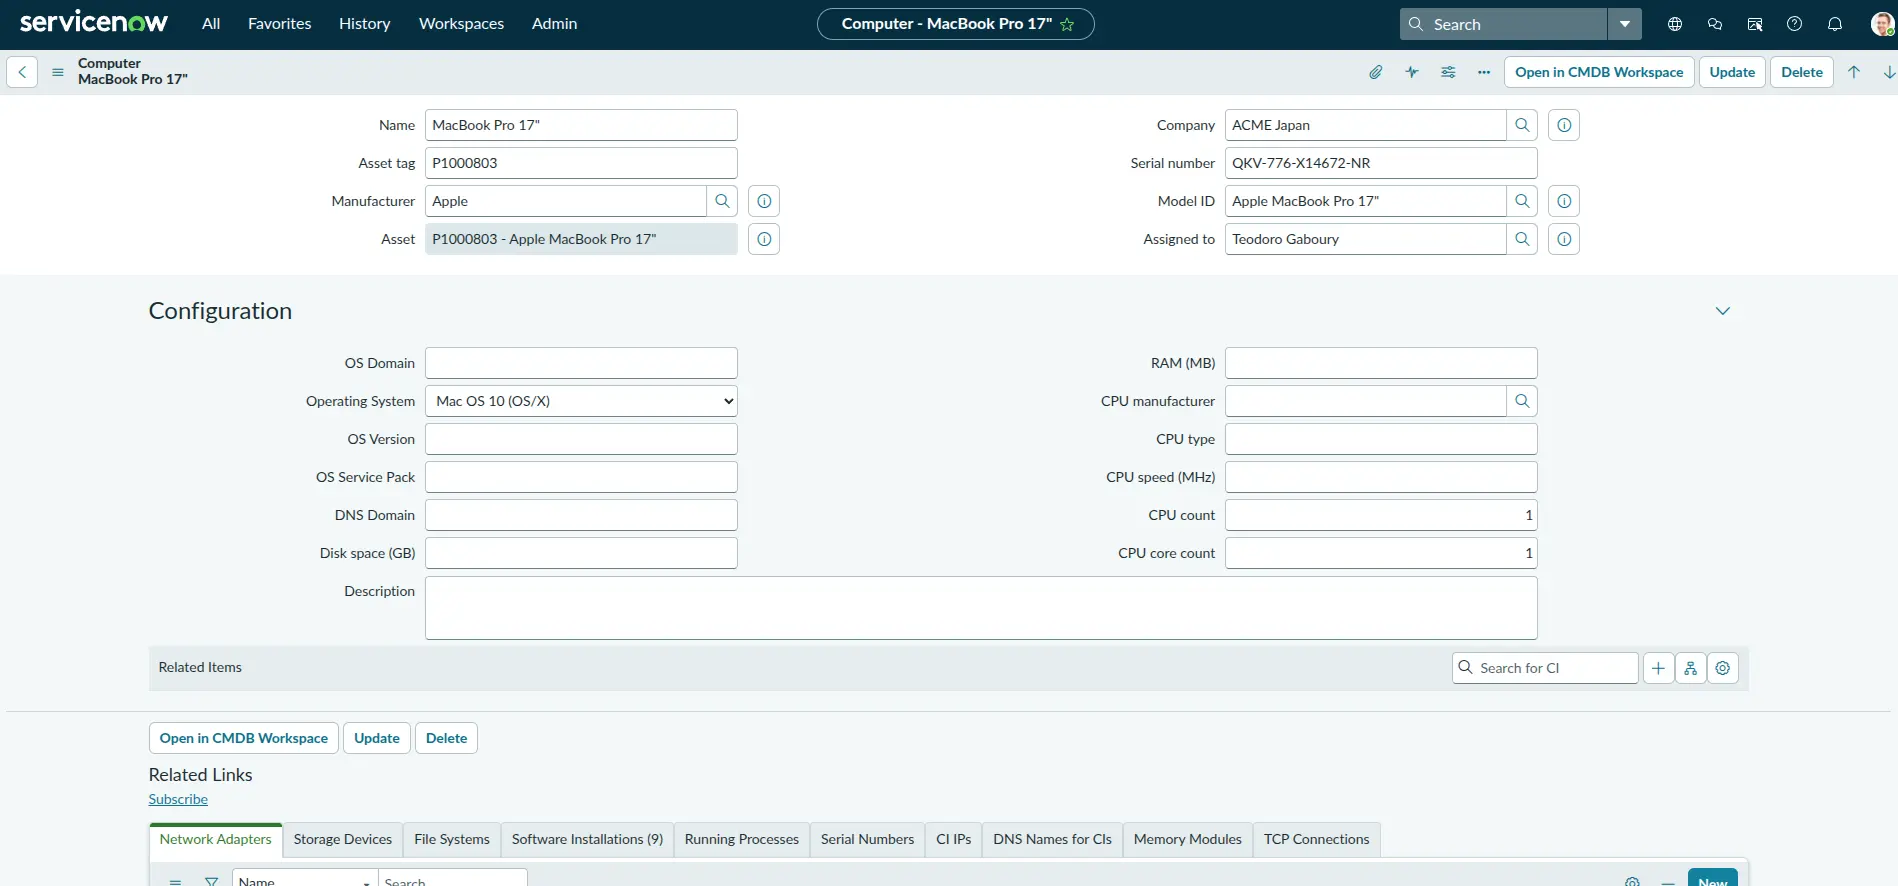
Task: Open personalize form settings sliders icon
Action: (x=1448, y=72)
